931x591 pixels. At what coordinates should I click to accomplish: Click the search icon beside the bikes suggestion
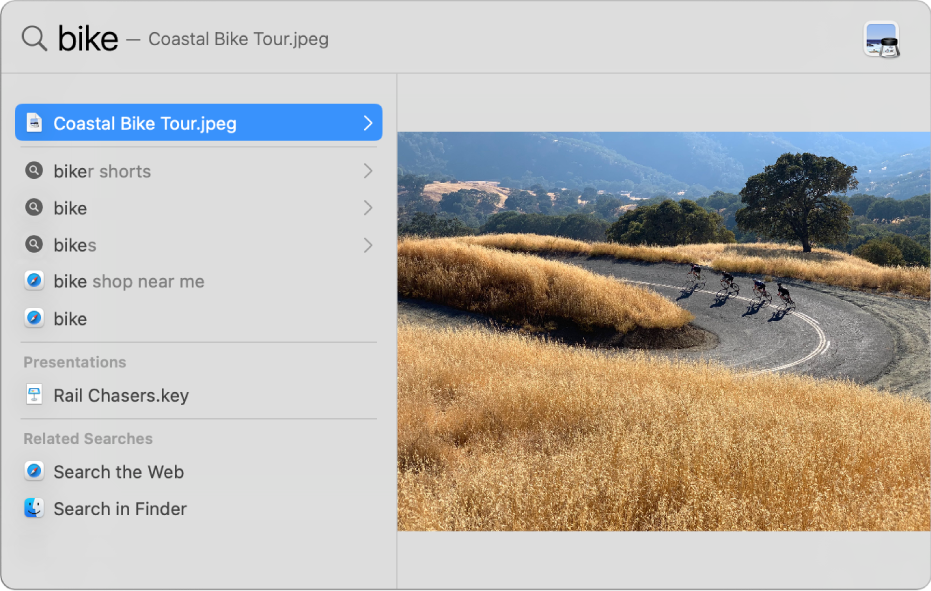click(34, 245)
